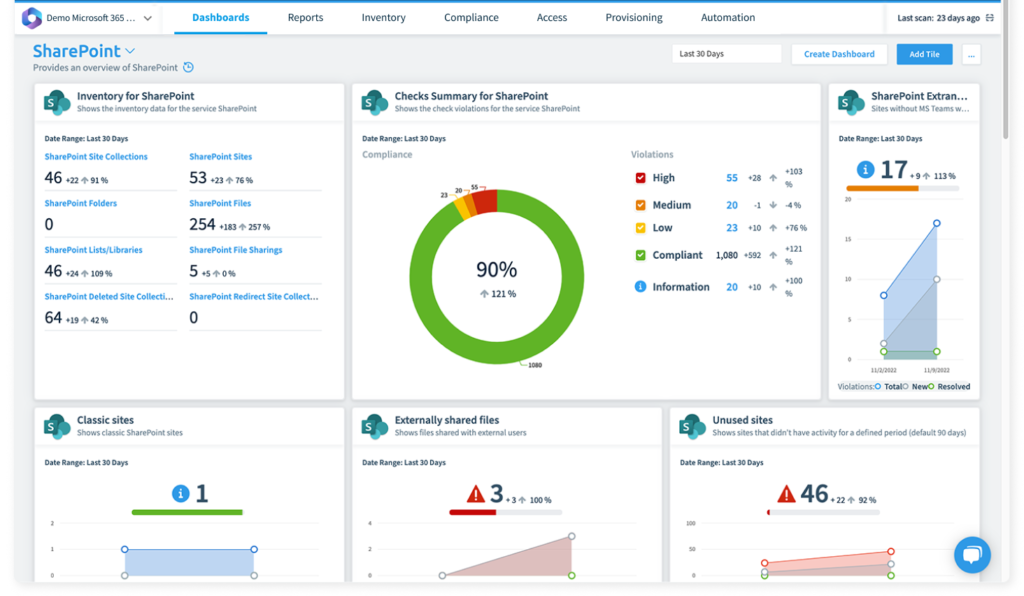Click the info icon beside 1 on Classic sites
Viewport: 1024px width, 596px height.
180,494
